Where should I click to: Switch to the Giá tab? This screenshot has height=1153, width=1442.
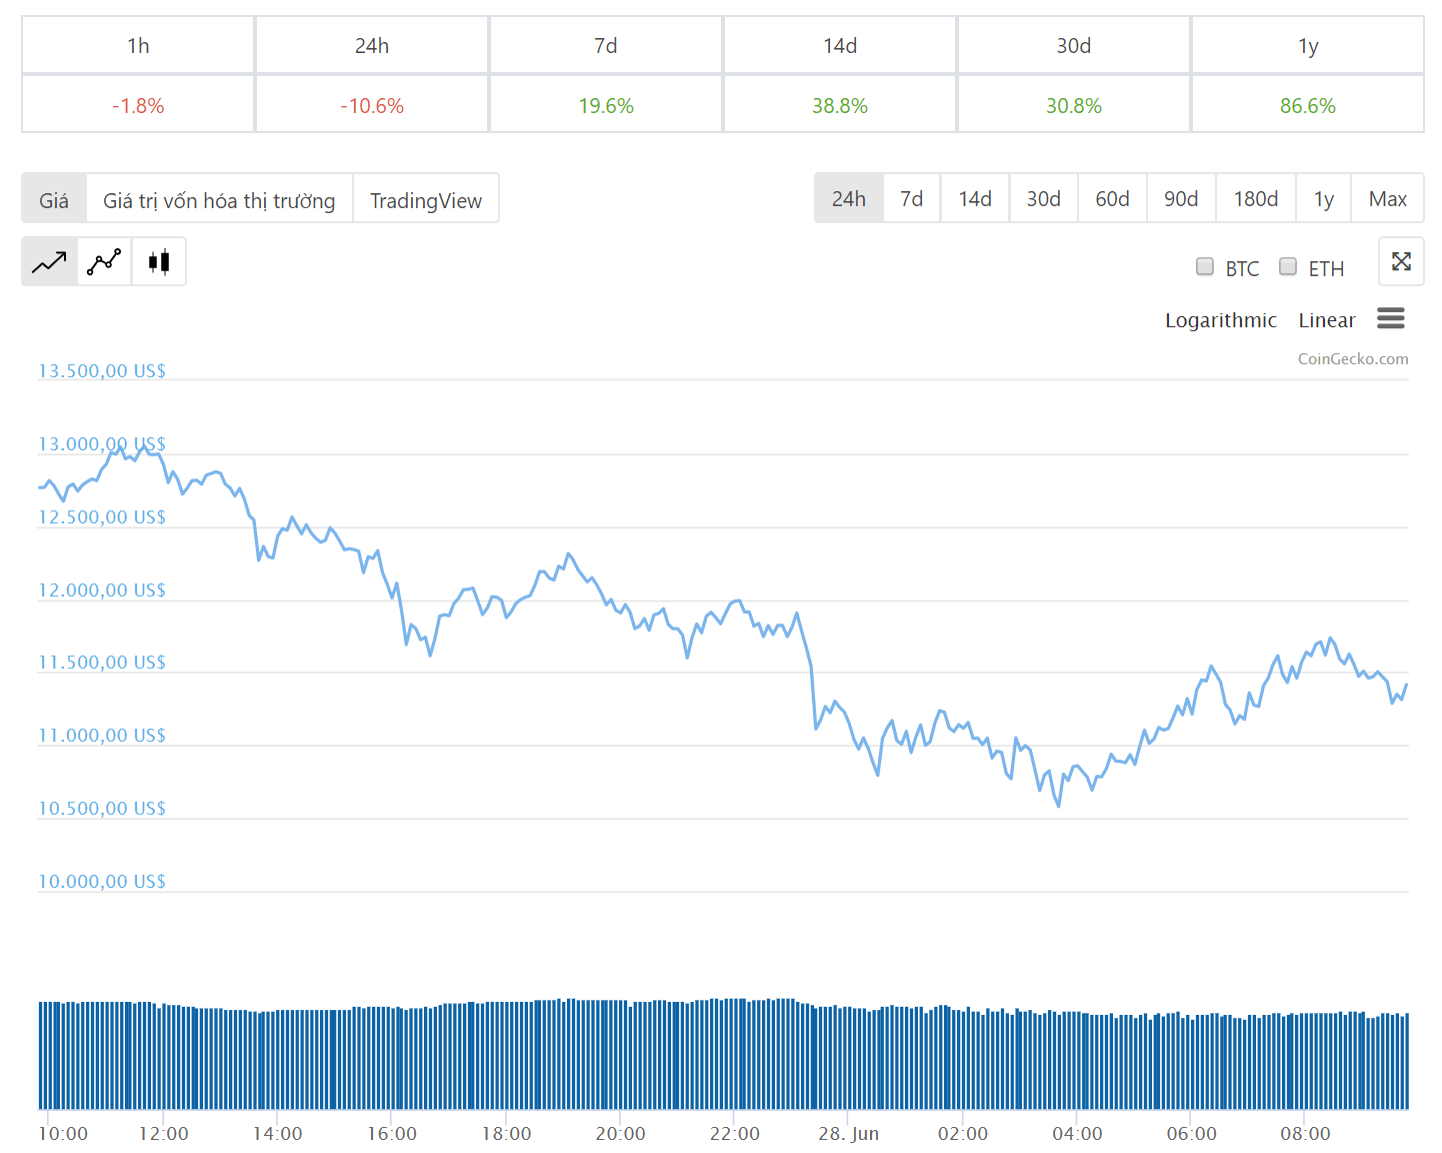tap(54, 199)
